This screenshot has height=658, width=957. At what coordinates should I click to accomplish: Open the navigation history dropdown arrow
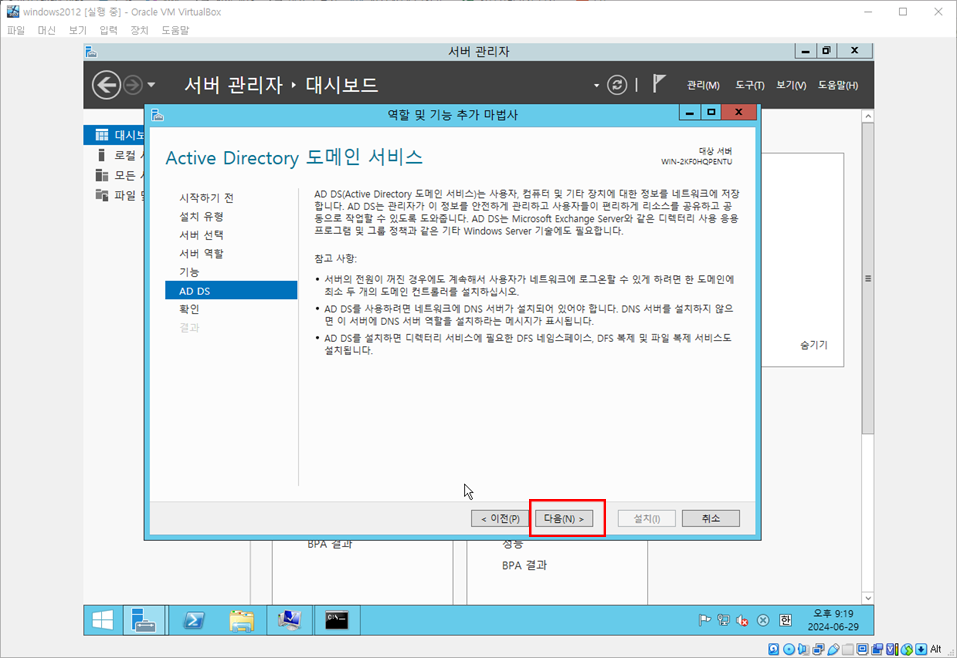[x=151, y=85]
